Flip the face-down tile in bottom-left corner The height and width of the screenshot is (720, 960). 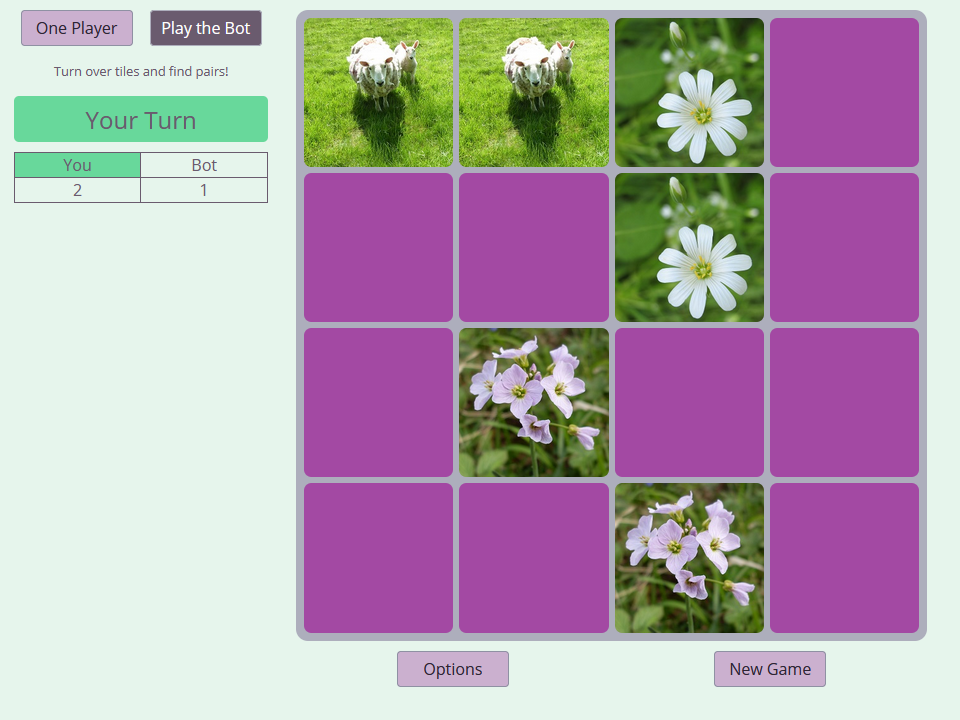click(379, 558)
